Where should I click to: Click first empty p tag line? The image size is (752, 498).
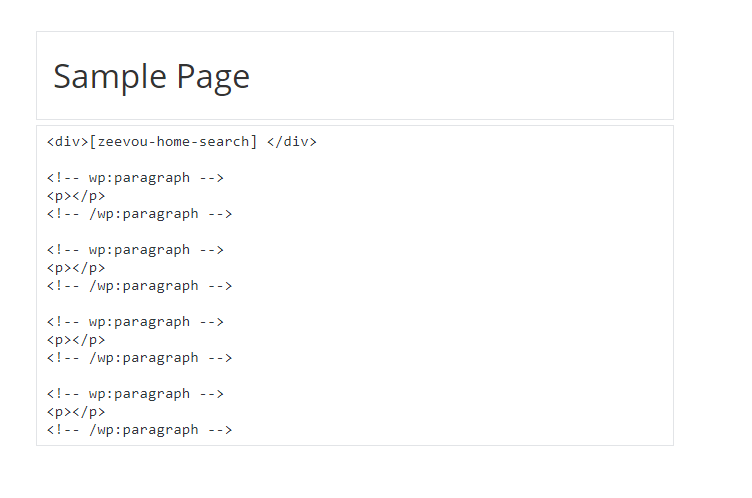[76, 196]
